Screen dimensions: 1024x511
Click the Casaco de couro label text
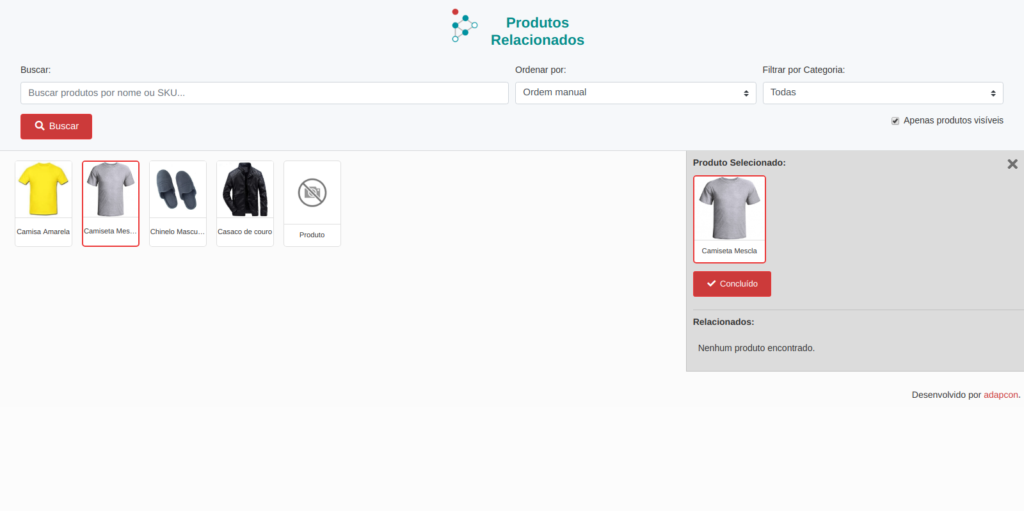tap(245, 231)
